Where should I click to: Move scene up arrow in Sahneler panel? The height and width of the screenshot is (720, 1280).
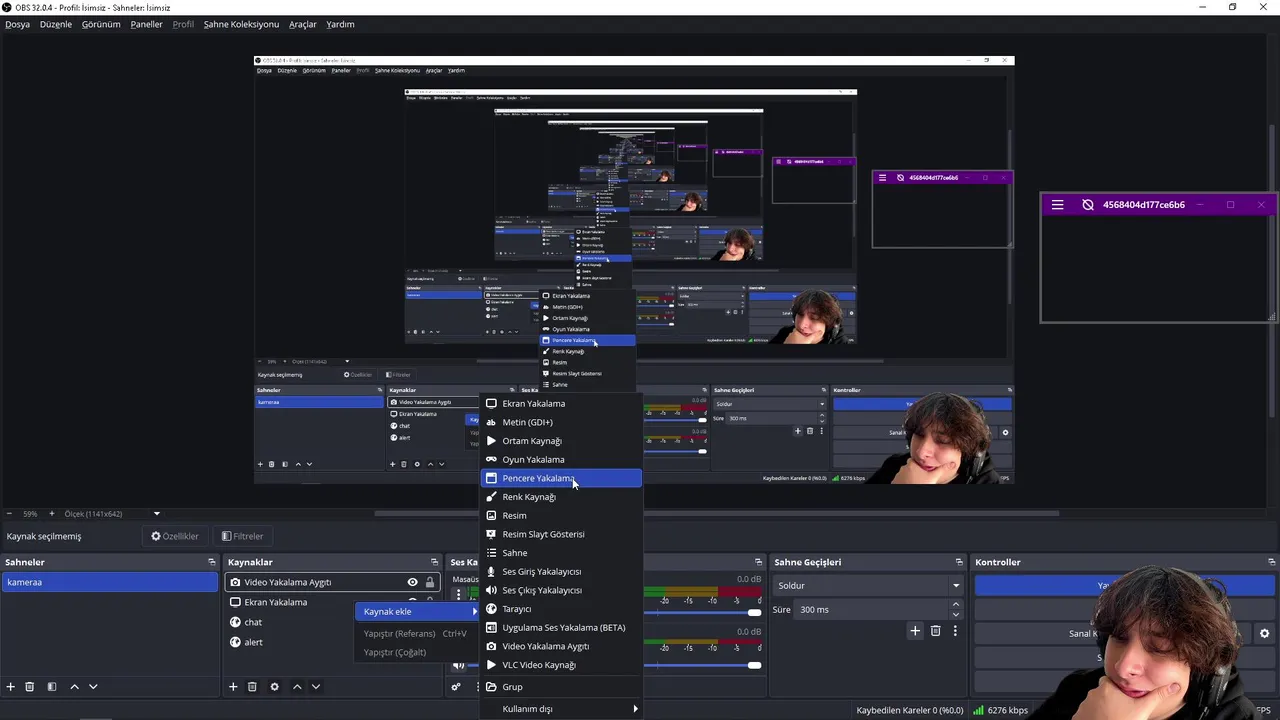click(x=74, y=687)
